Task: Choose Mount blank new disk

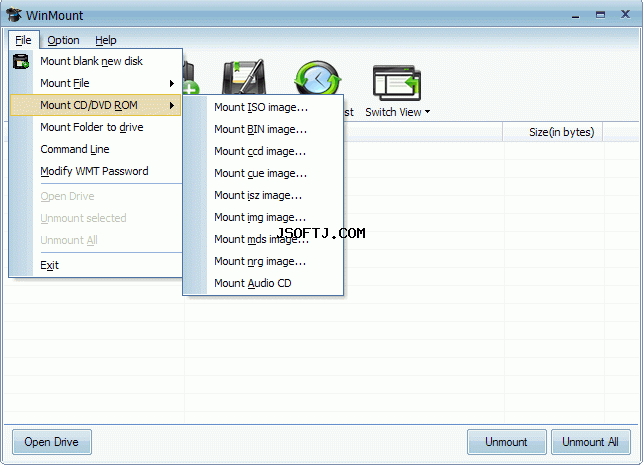Action: point(95,61)
